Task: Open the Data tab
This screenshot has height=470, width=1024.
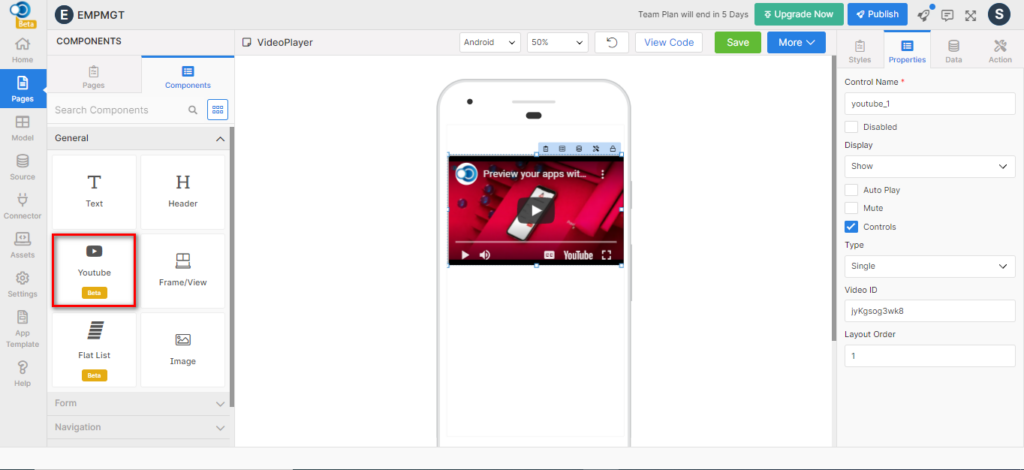Action: pyautogui.click(x=953, y=51)
